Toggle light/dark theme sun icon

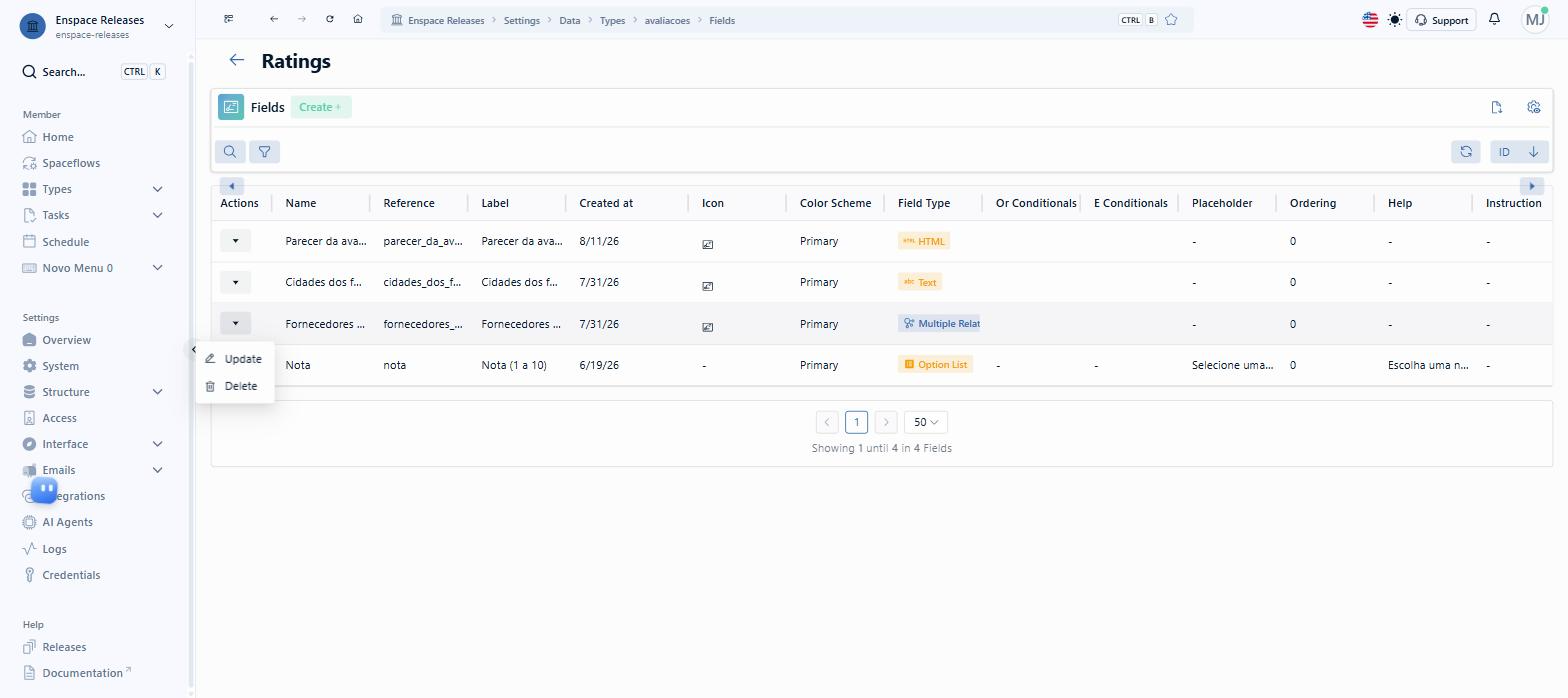click(1395, 20)
